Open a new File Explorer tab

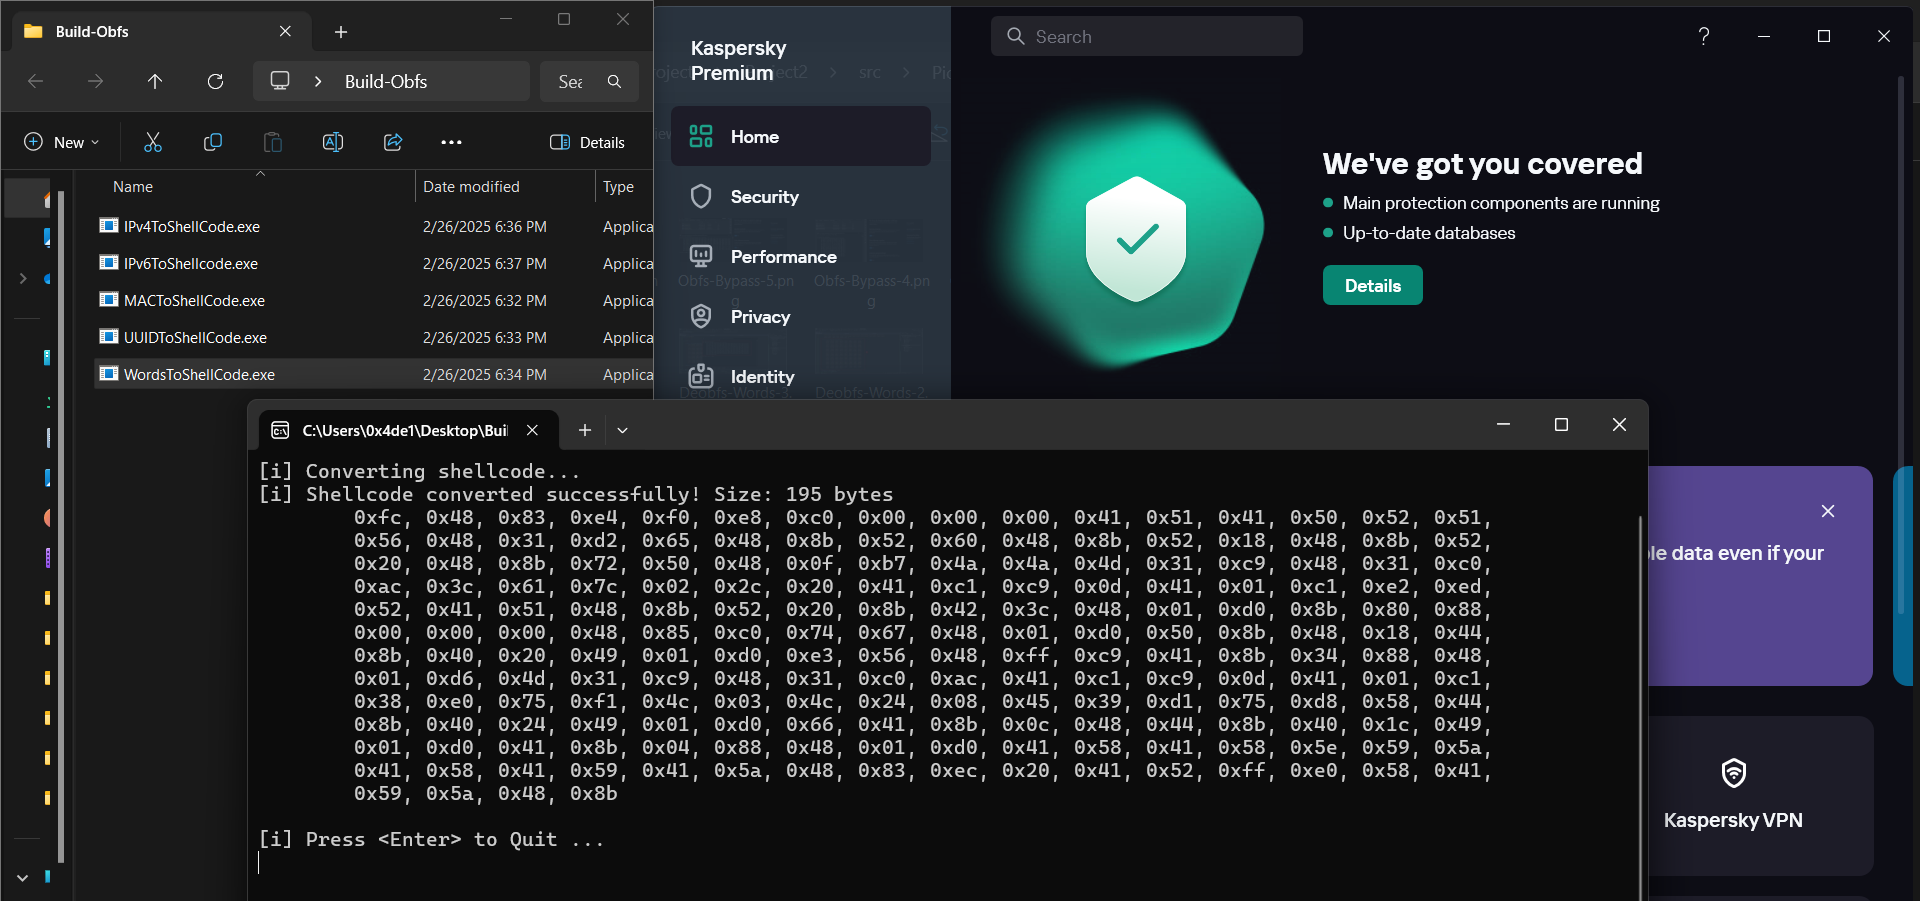341,32
